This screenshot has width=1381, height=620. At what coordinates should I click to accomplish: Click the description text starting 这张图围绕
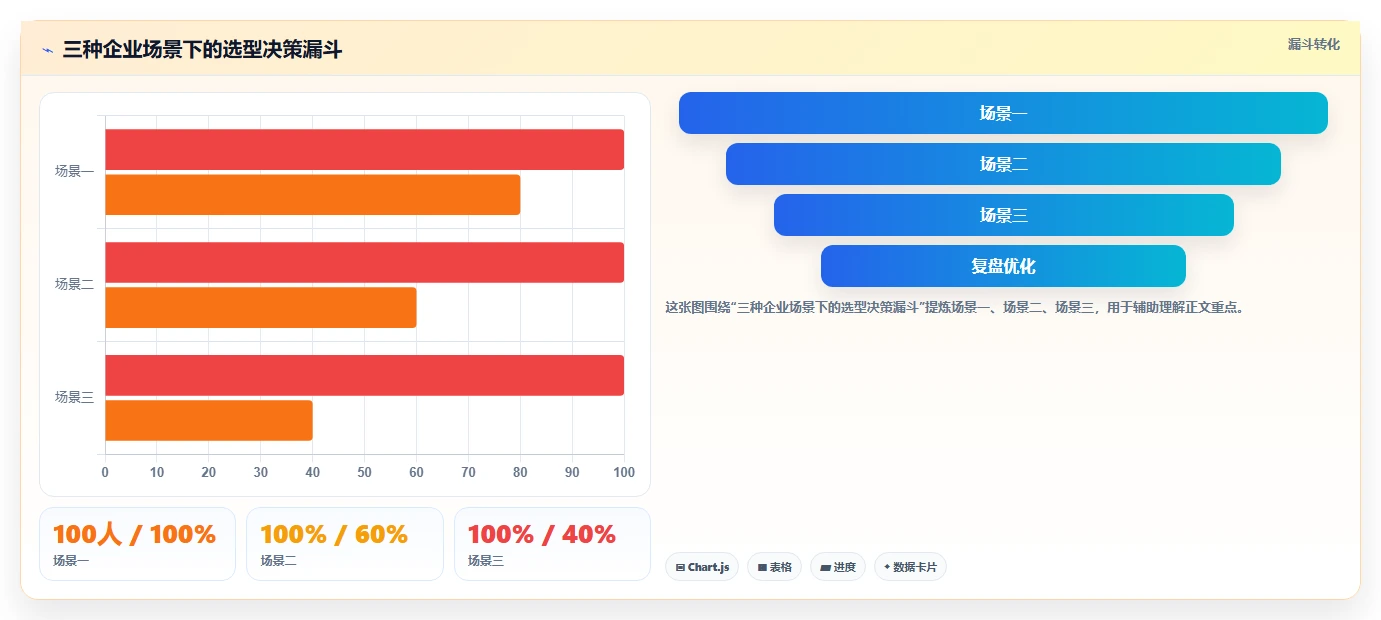coord(955,308)
